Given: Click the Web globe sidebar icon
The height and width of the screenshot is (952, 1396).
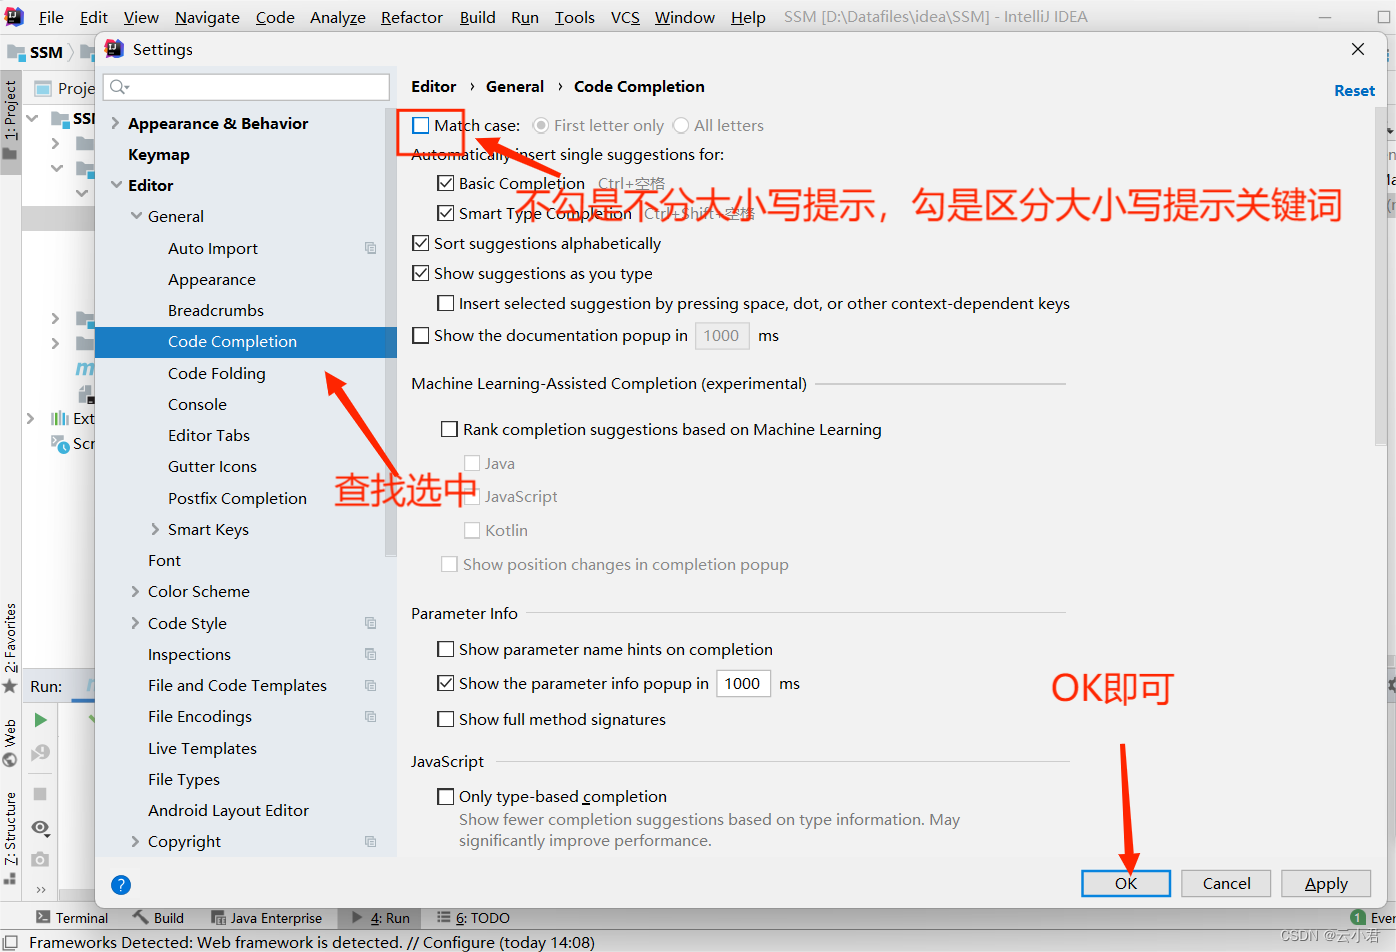Looking at the screenshot, I should point(10,759).
